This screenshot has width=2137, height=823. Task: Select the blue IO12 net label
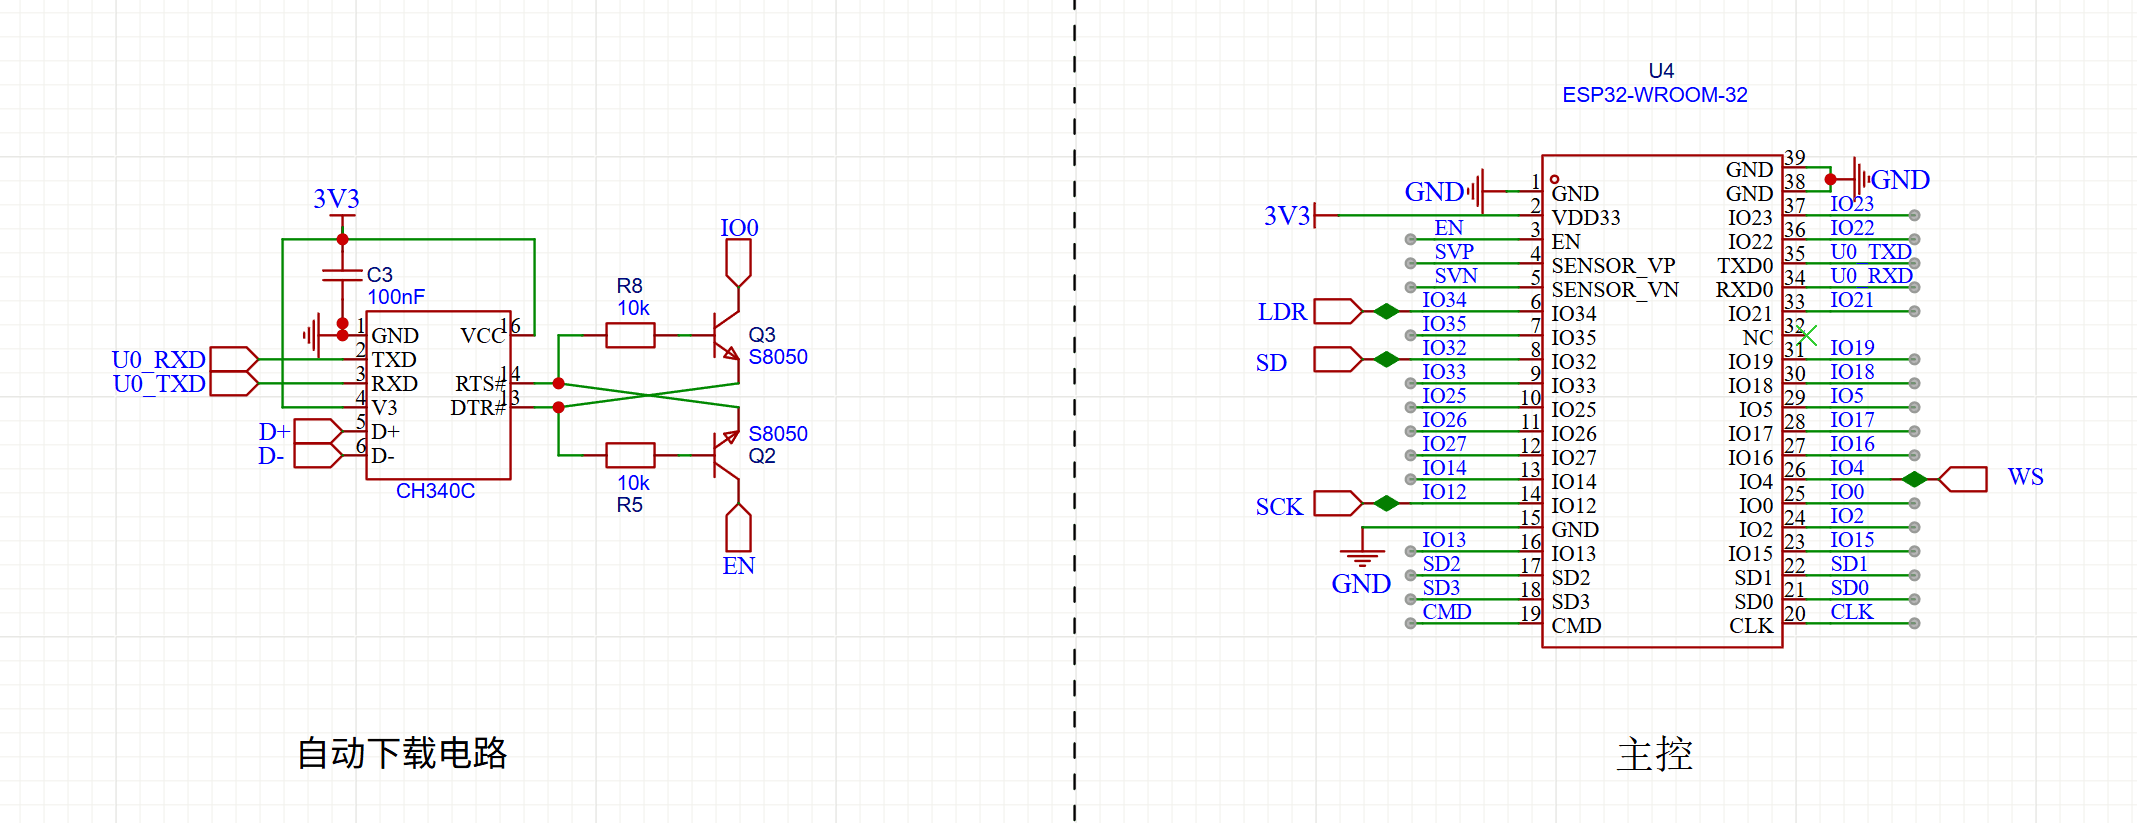(x=1444, y=492)
